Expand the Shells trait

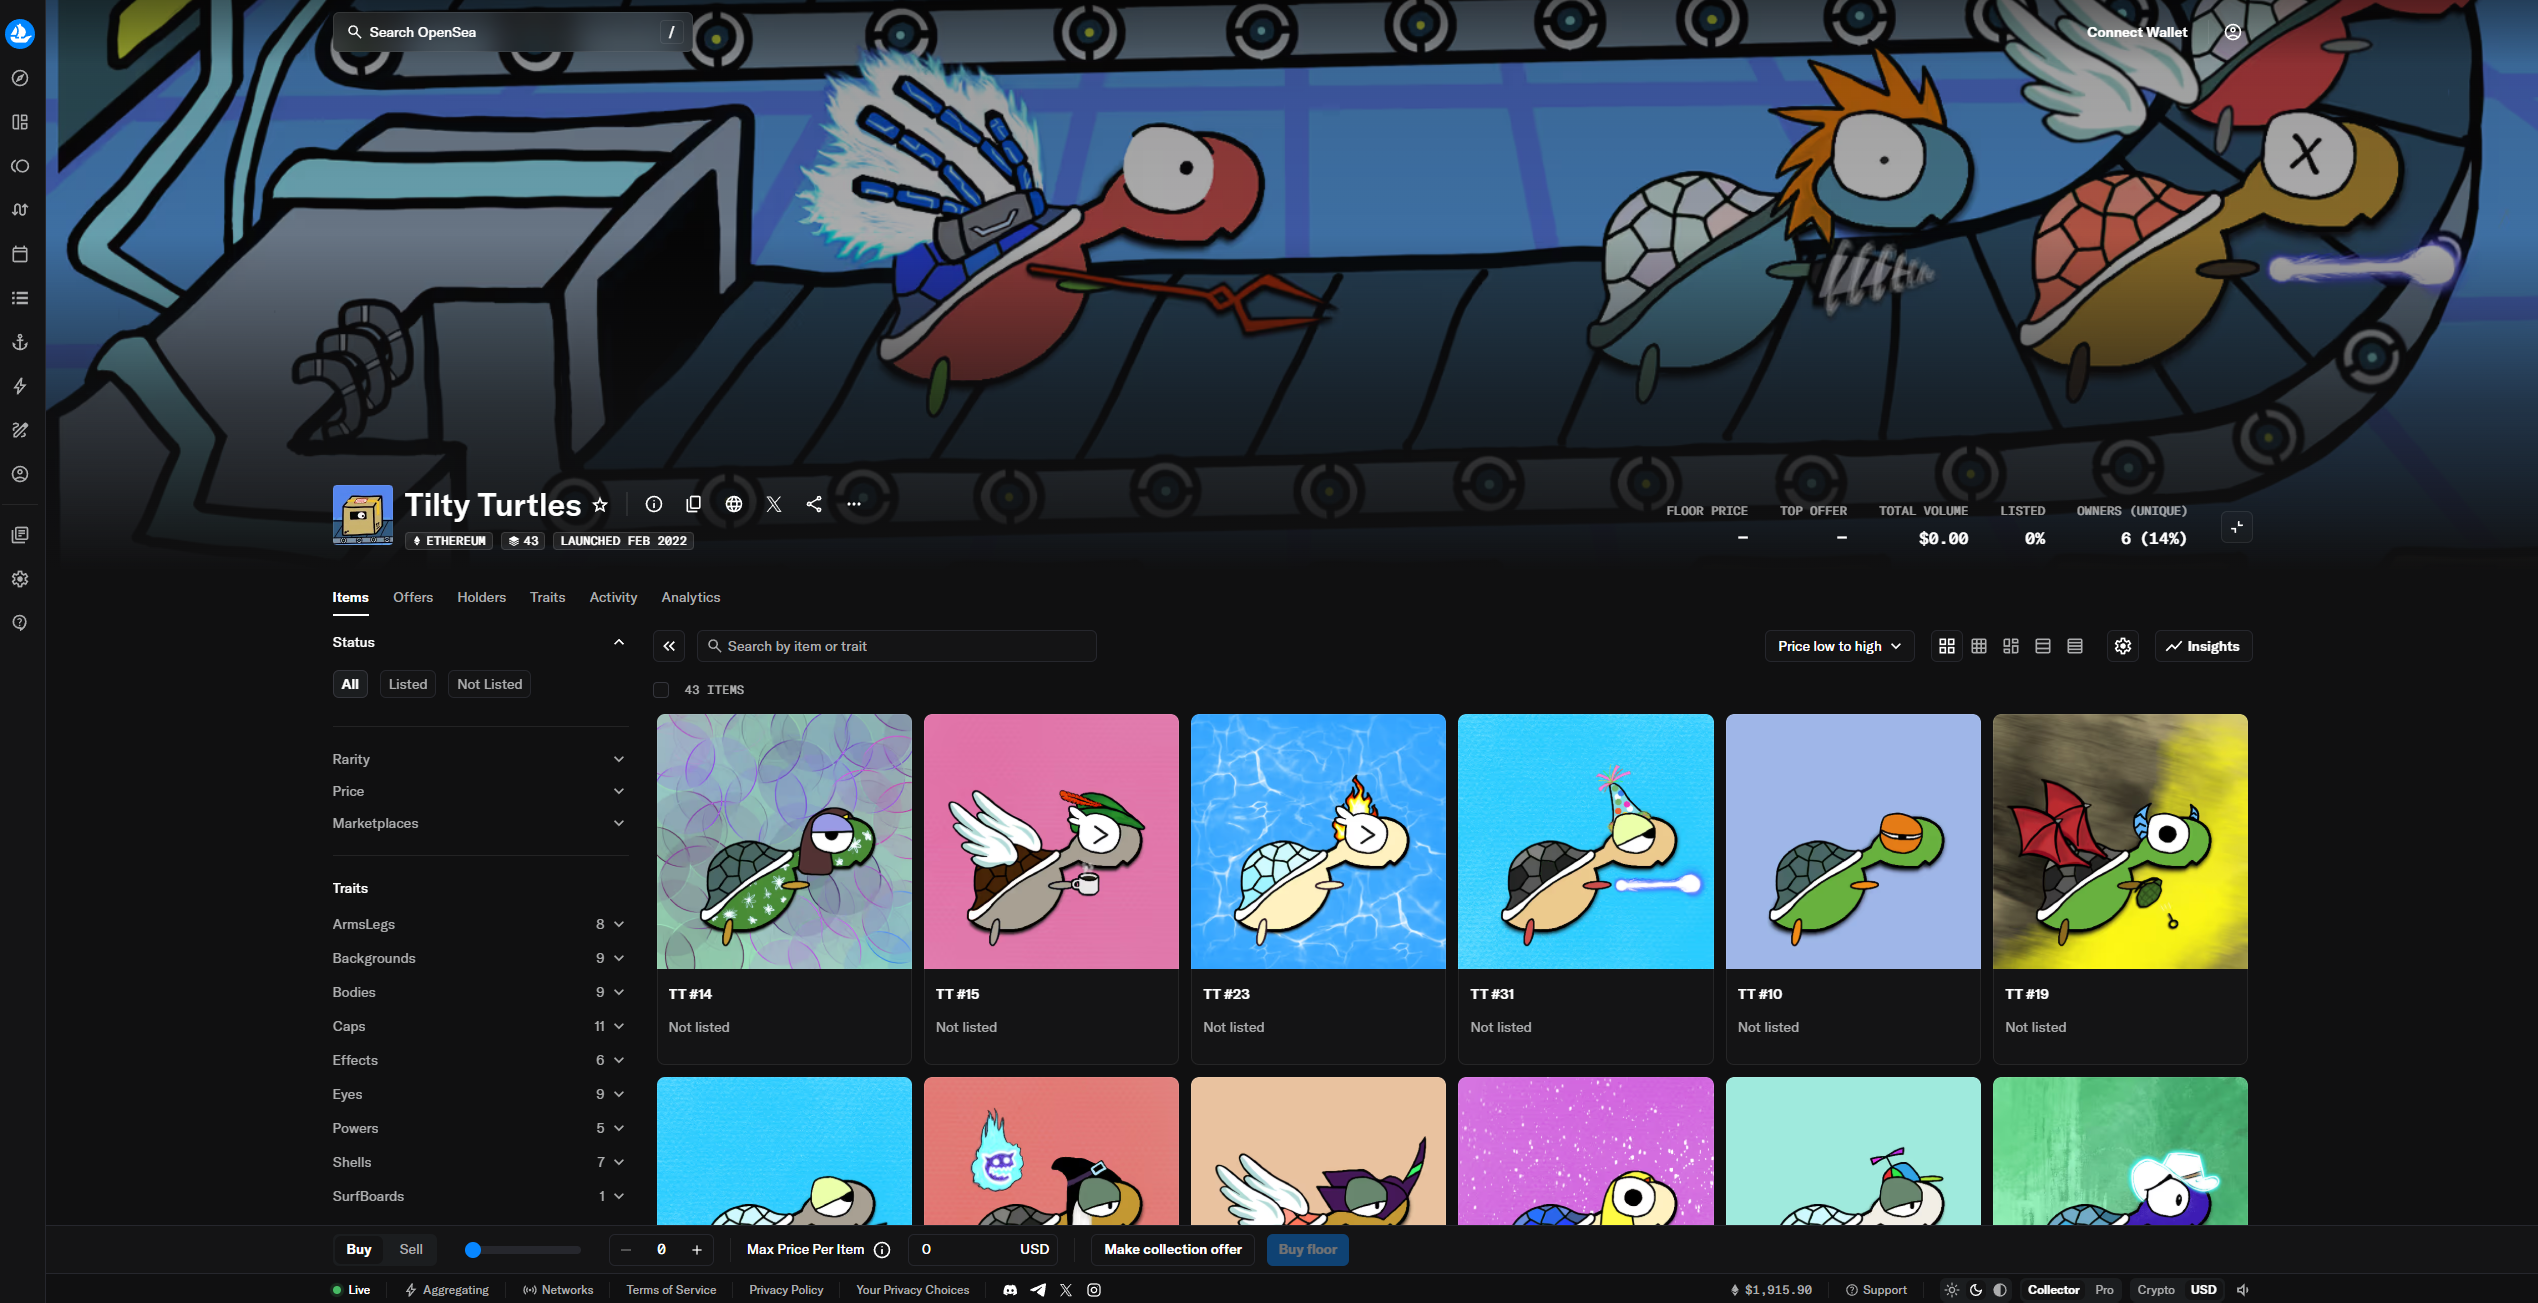(479, 1162)
